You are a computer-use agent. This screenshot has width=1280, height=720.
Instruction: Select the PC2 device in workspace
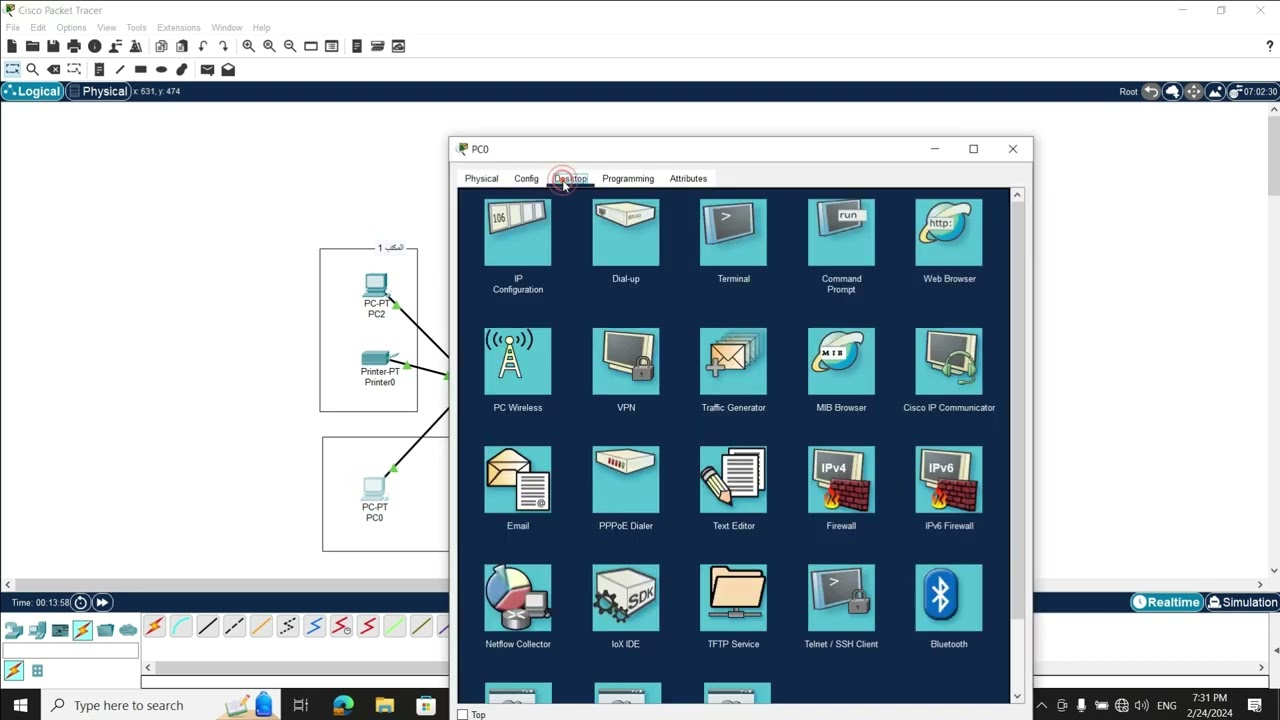pyautogui.click(x=376, y=295)
